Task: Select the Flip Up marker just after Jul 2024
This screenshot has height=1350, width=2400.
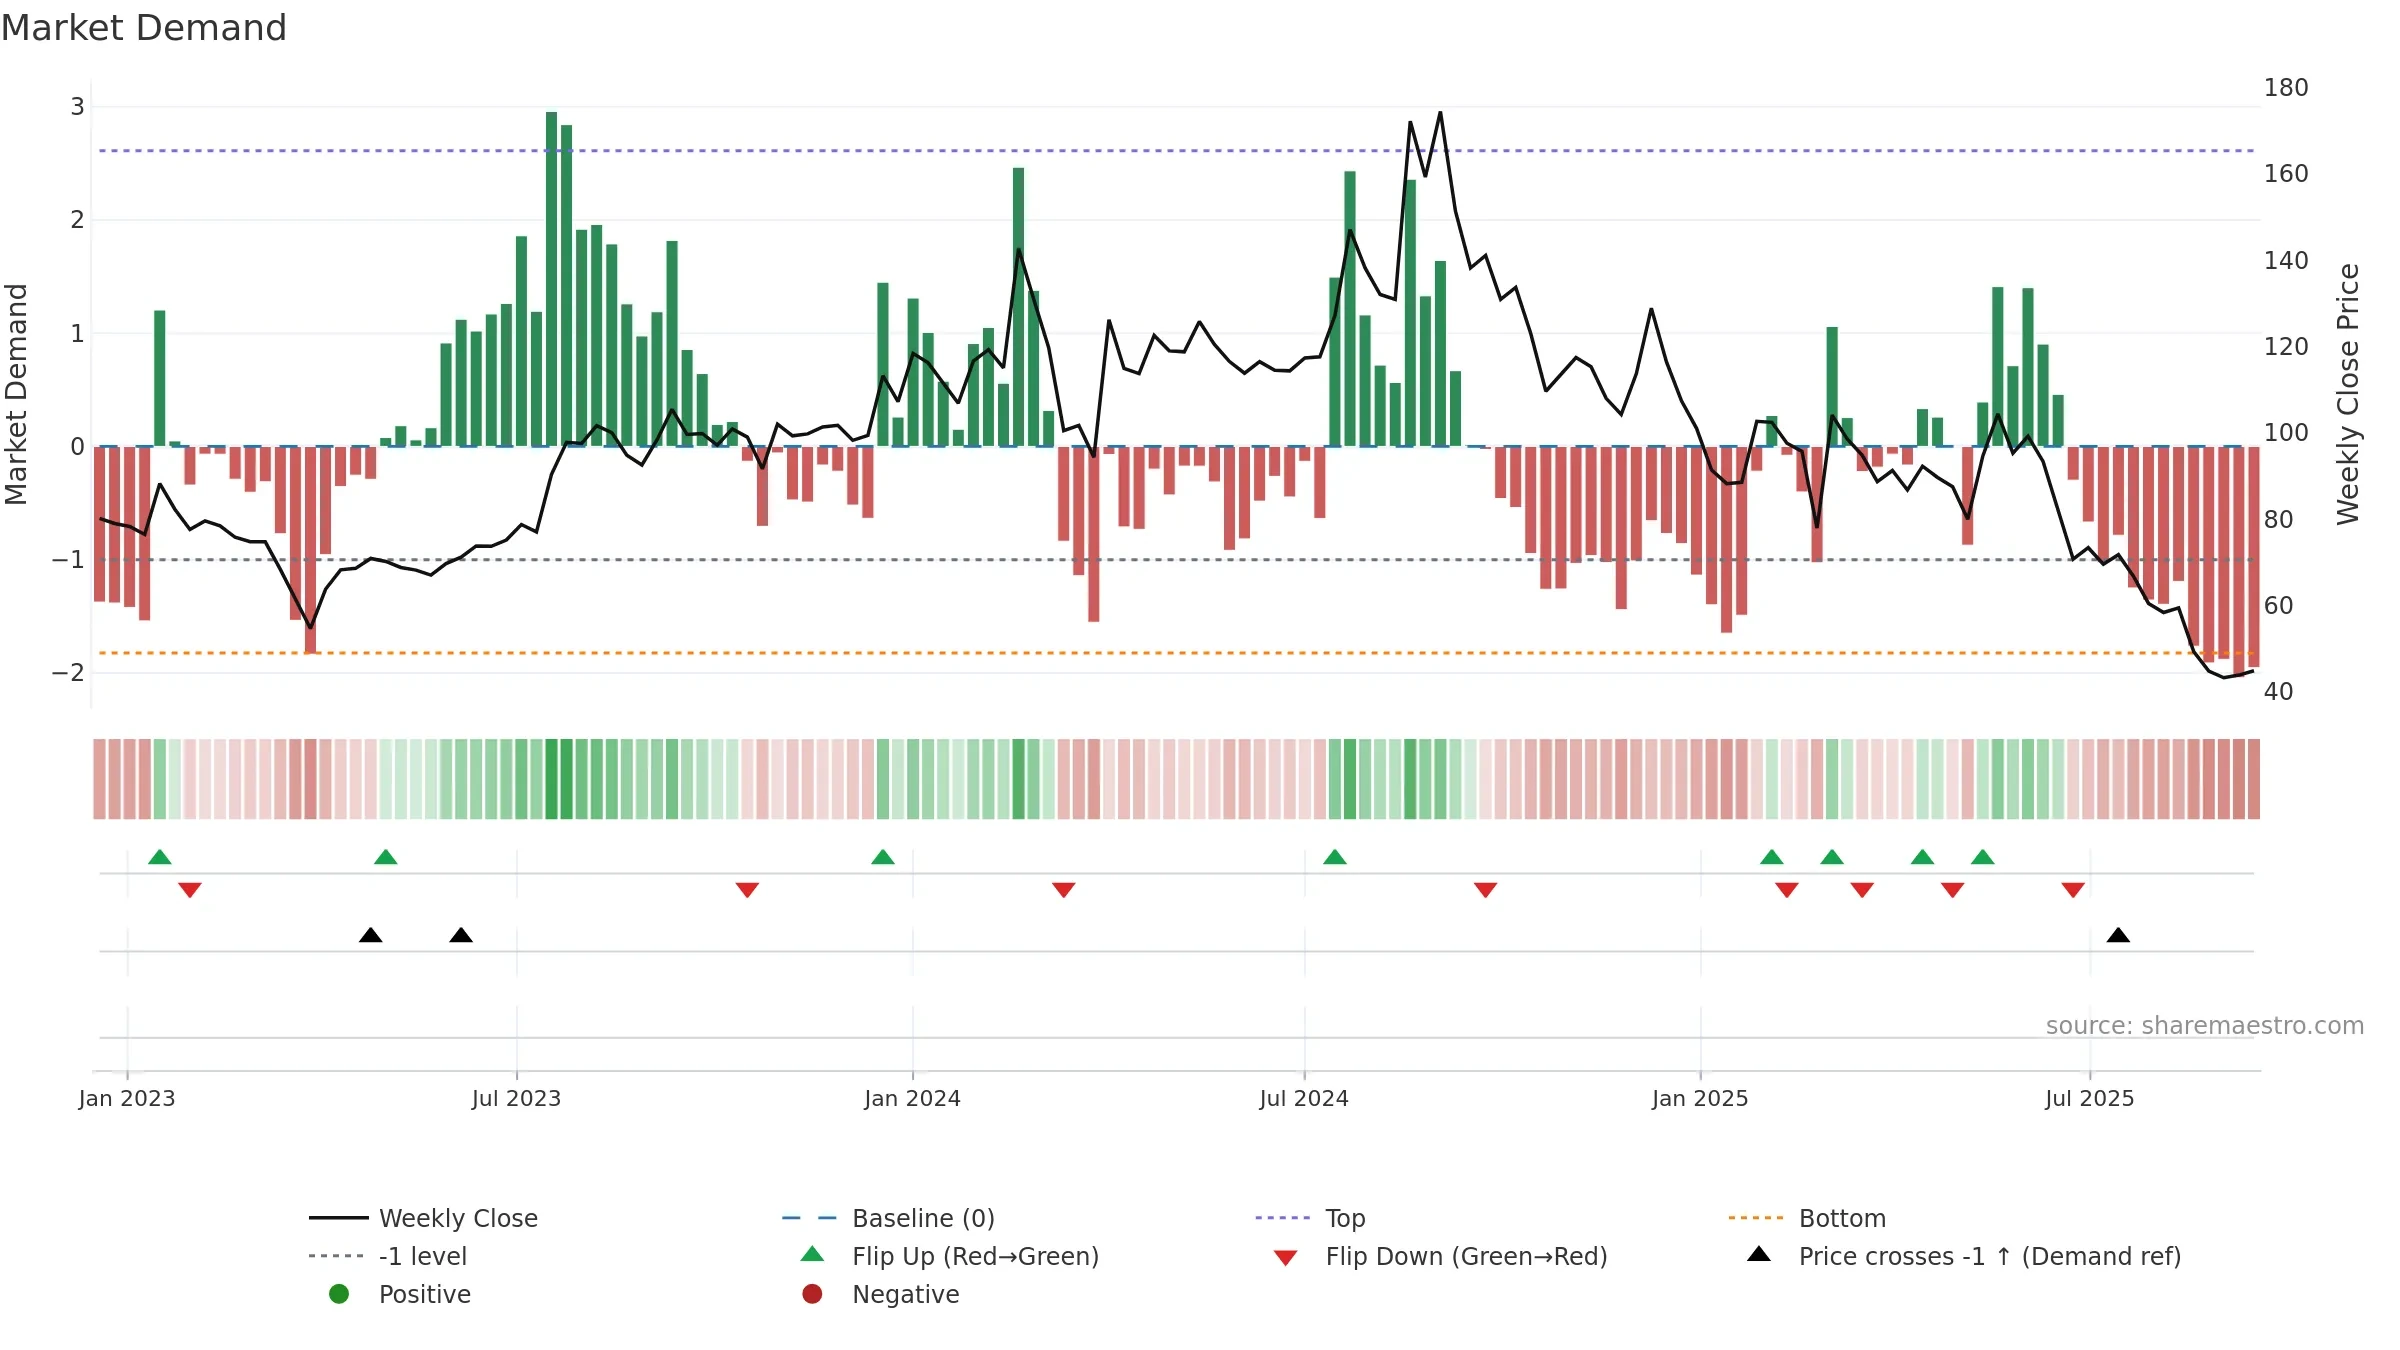Action: pyautogui.click(x=1335, y=857)
